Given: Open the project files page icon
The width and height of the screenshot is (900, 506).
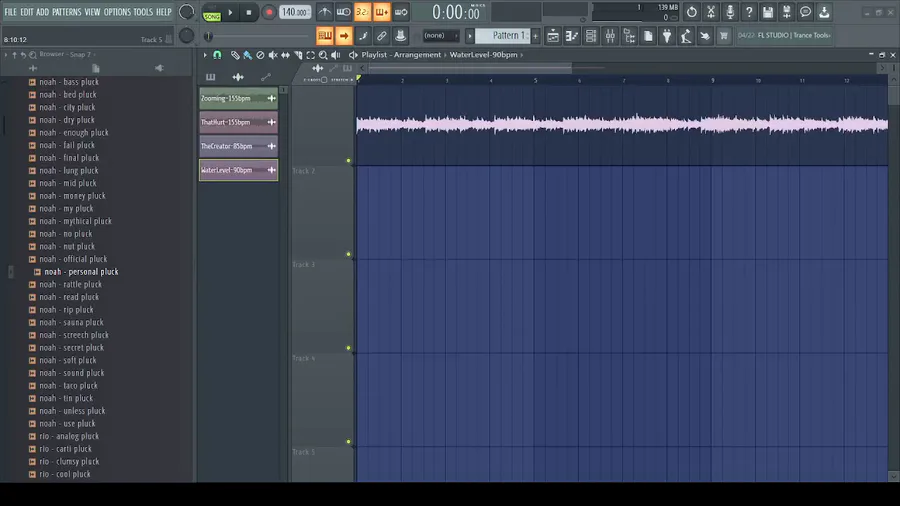Looking at the screenshot, I should (x=648, y=36).
